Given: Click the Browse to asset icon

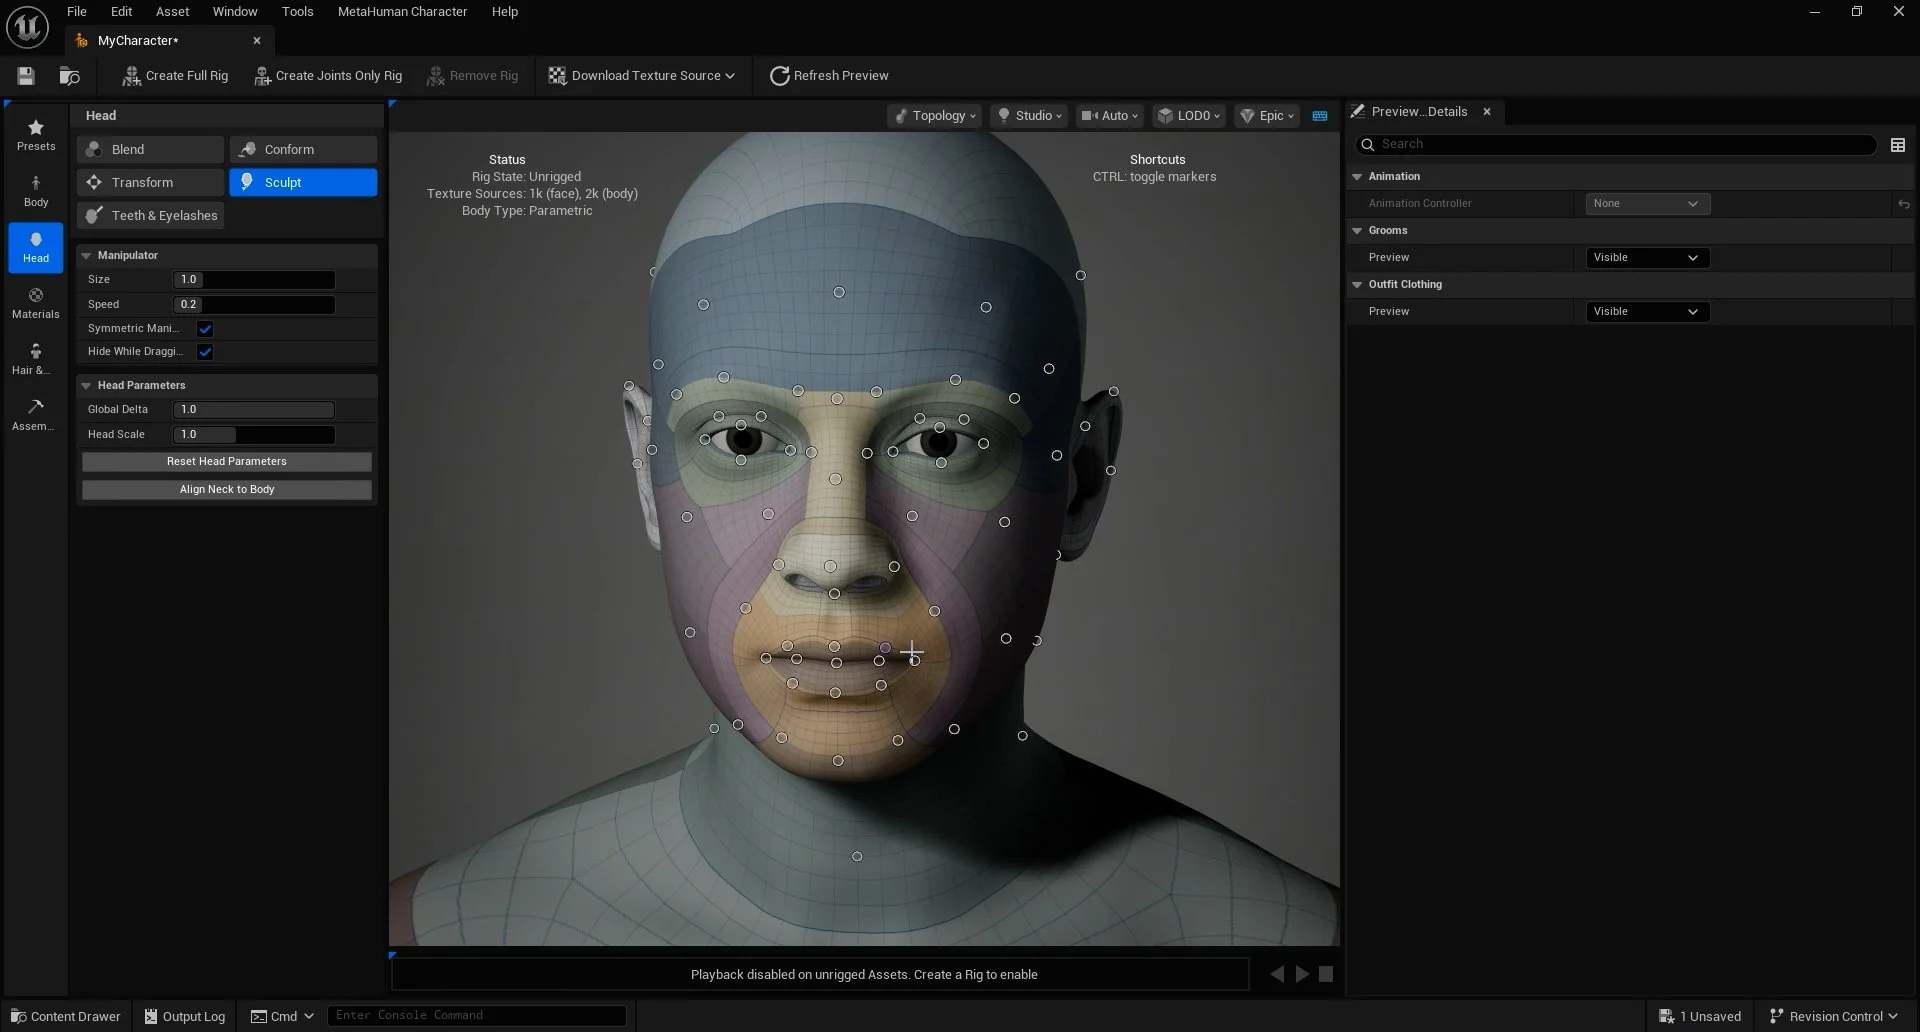Looking at the screenshot, I should click(x=69, y=76).
